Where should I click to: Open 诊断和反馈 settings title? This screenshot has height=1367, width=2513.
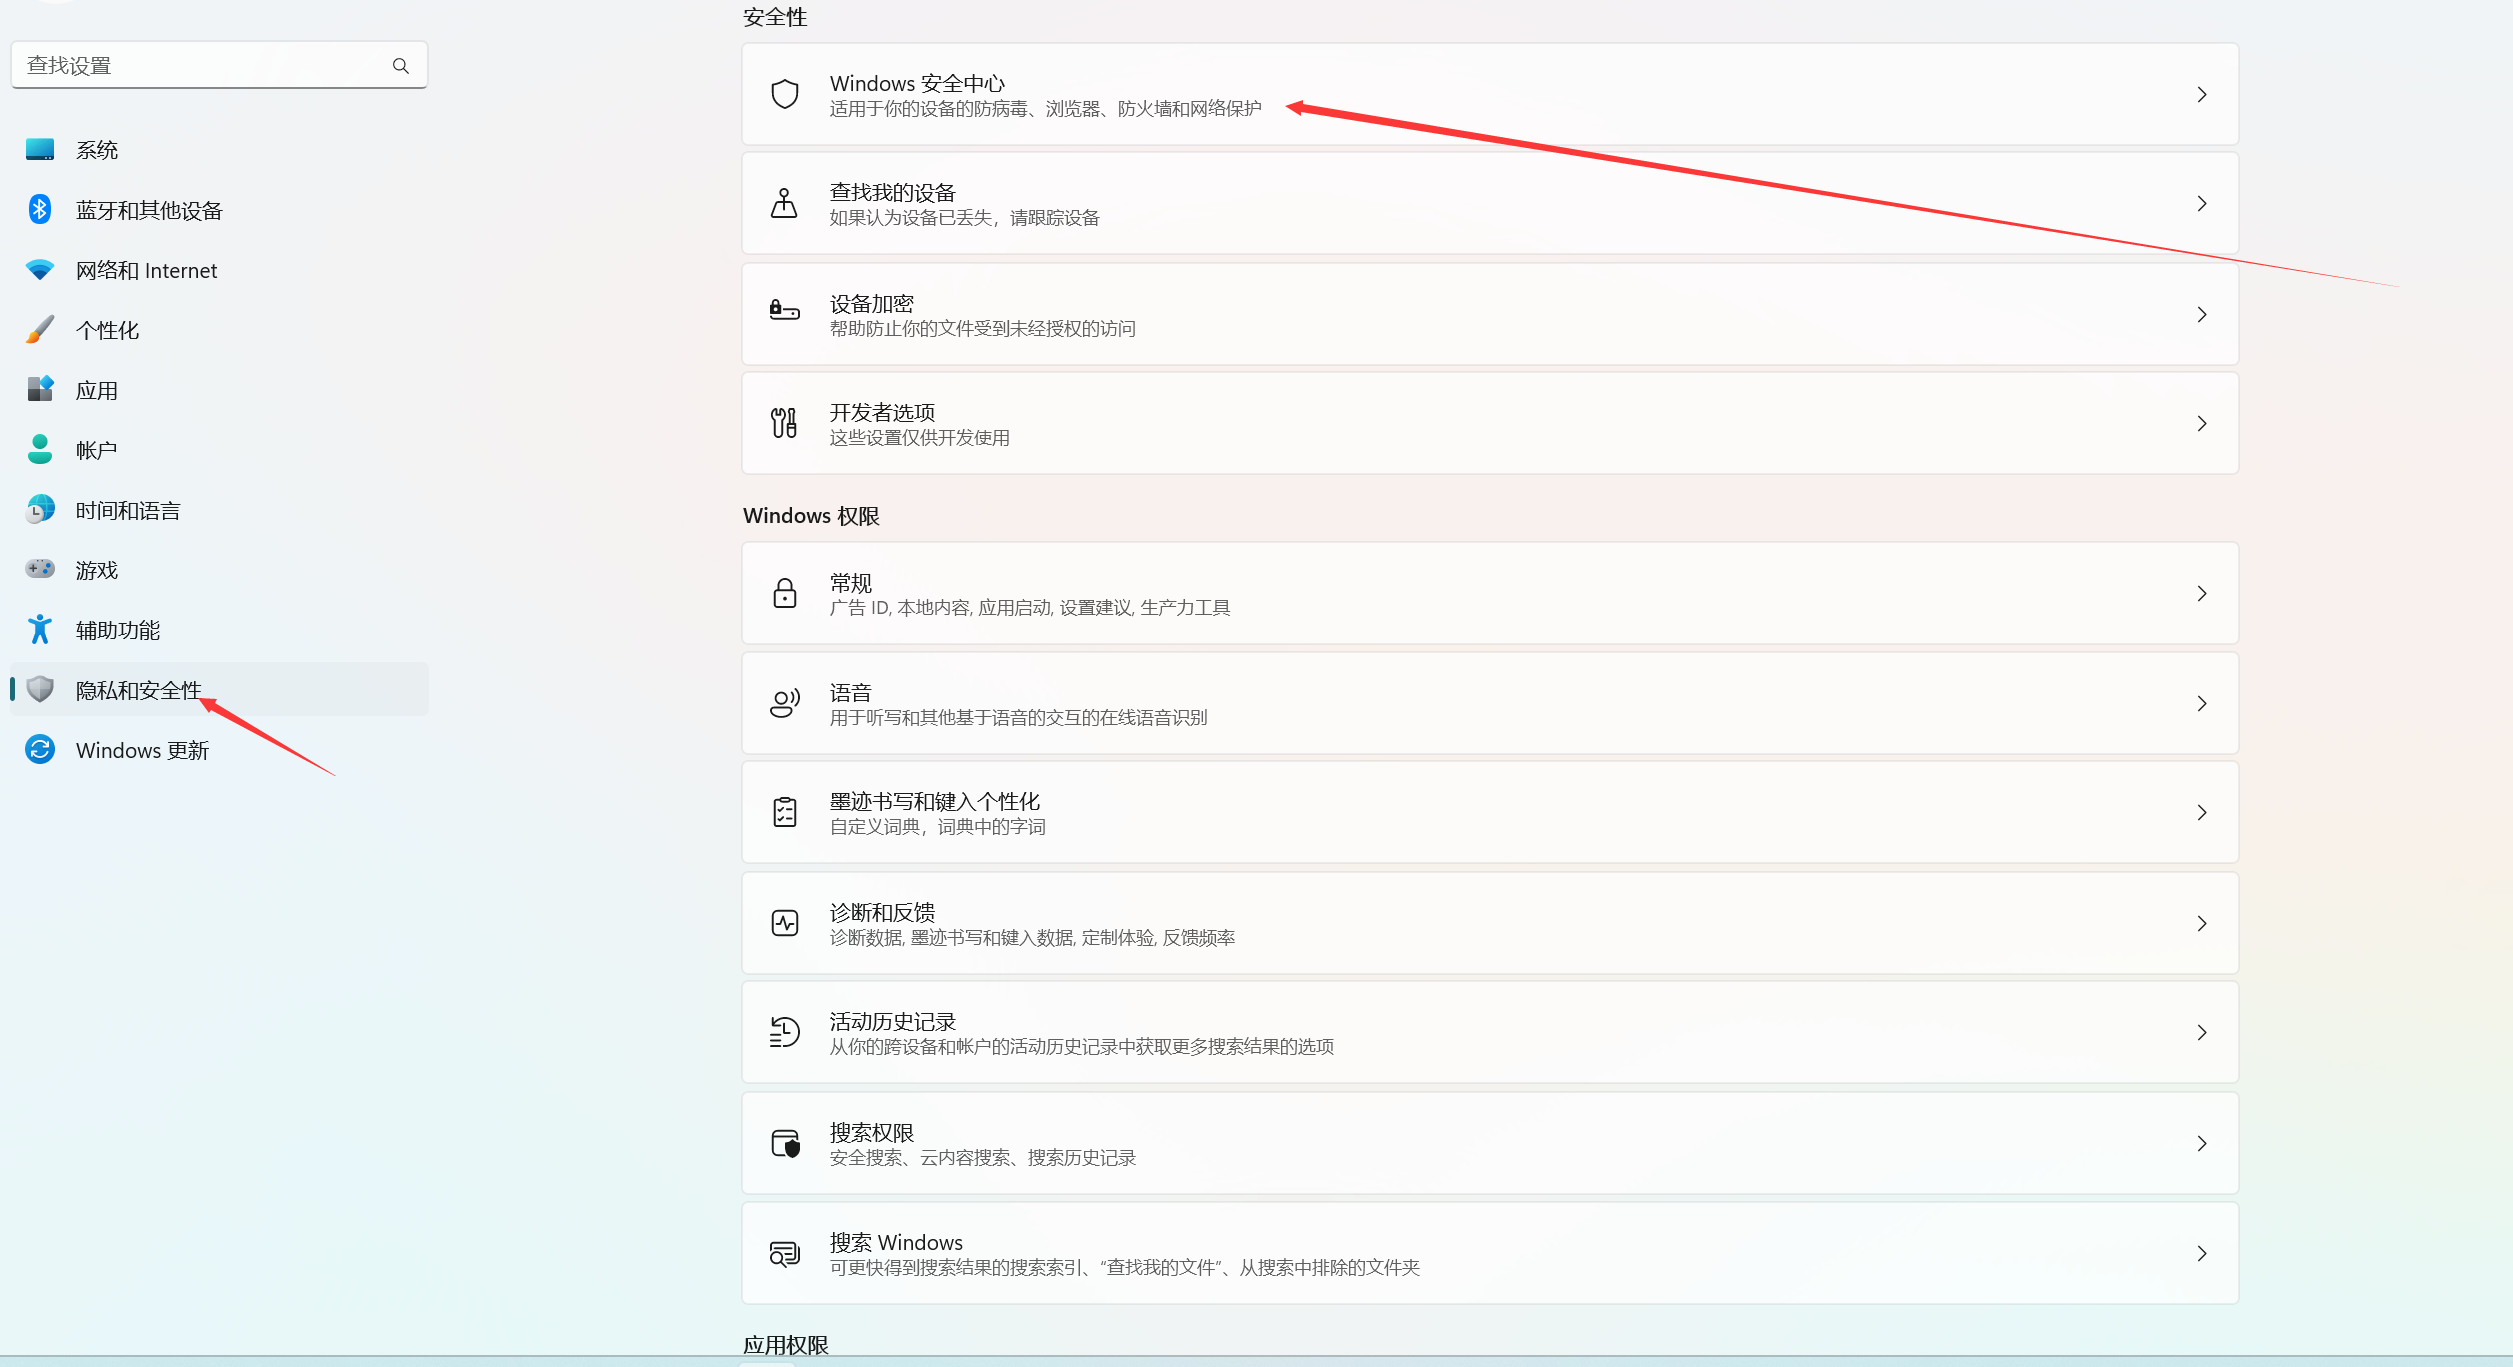coord(882,912)
